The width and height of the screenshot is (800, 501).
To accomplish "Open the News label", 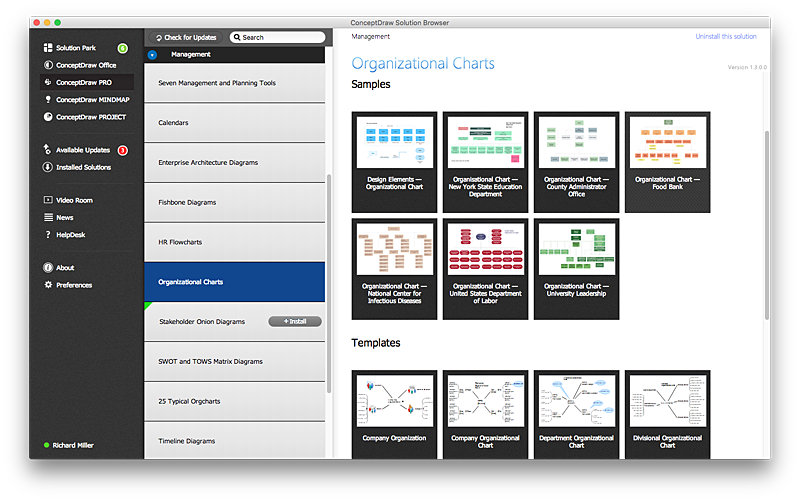I will (65, 217).
